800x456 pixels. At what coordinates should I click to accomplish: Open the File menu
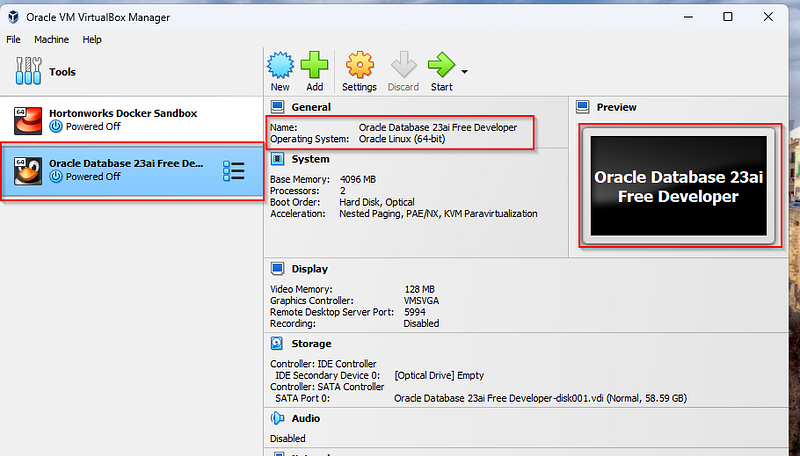[x=13, y=39]
